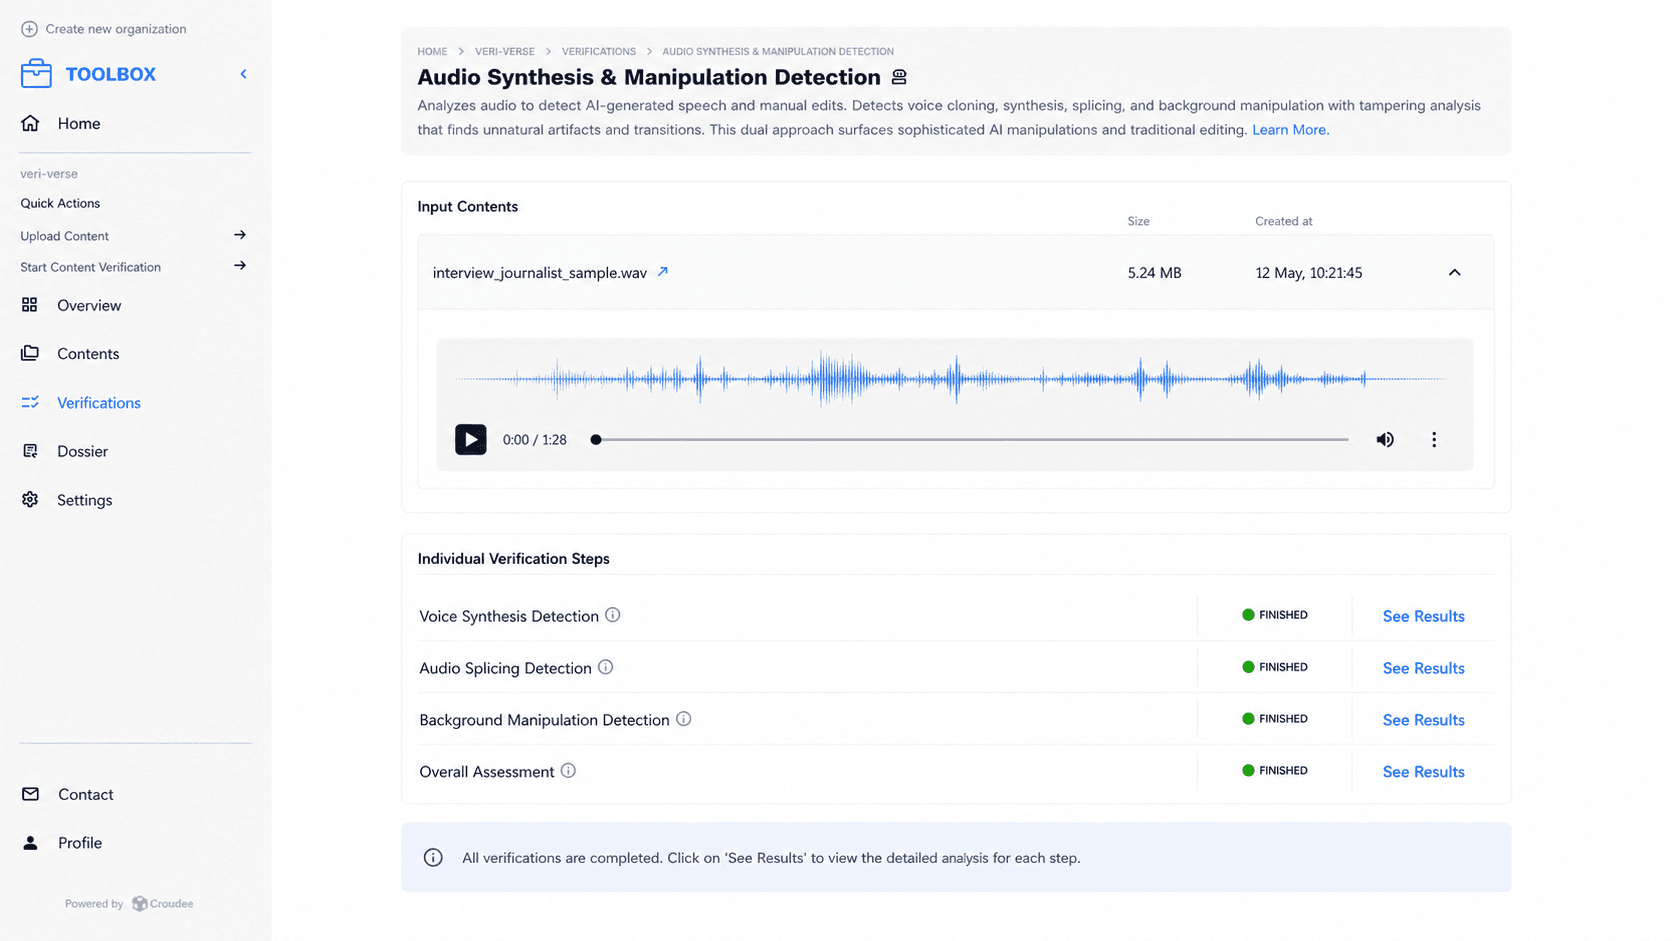Click the icon beside the page title
1672x941 pixels.
click(x=899, y=77)
